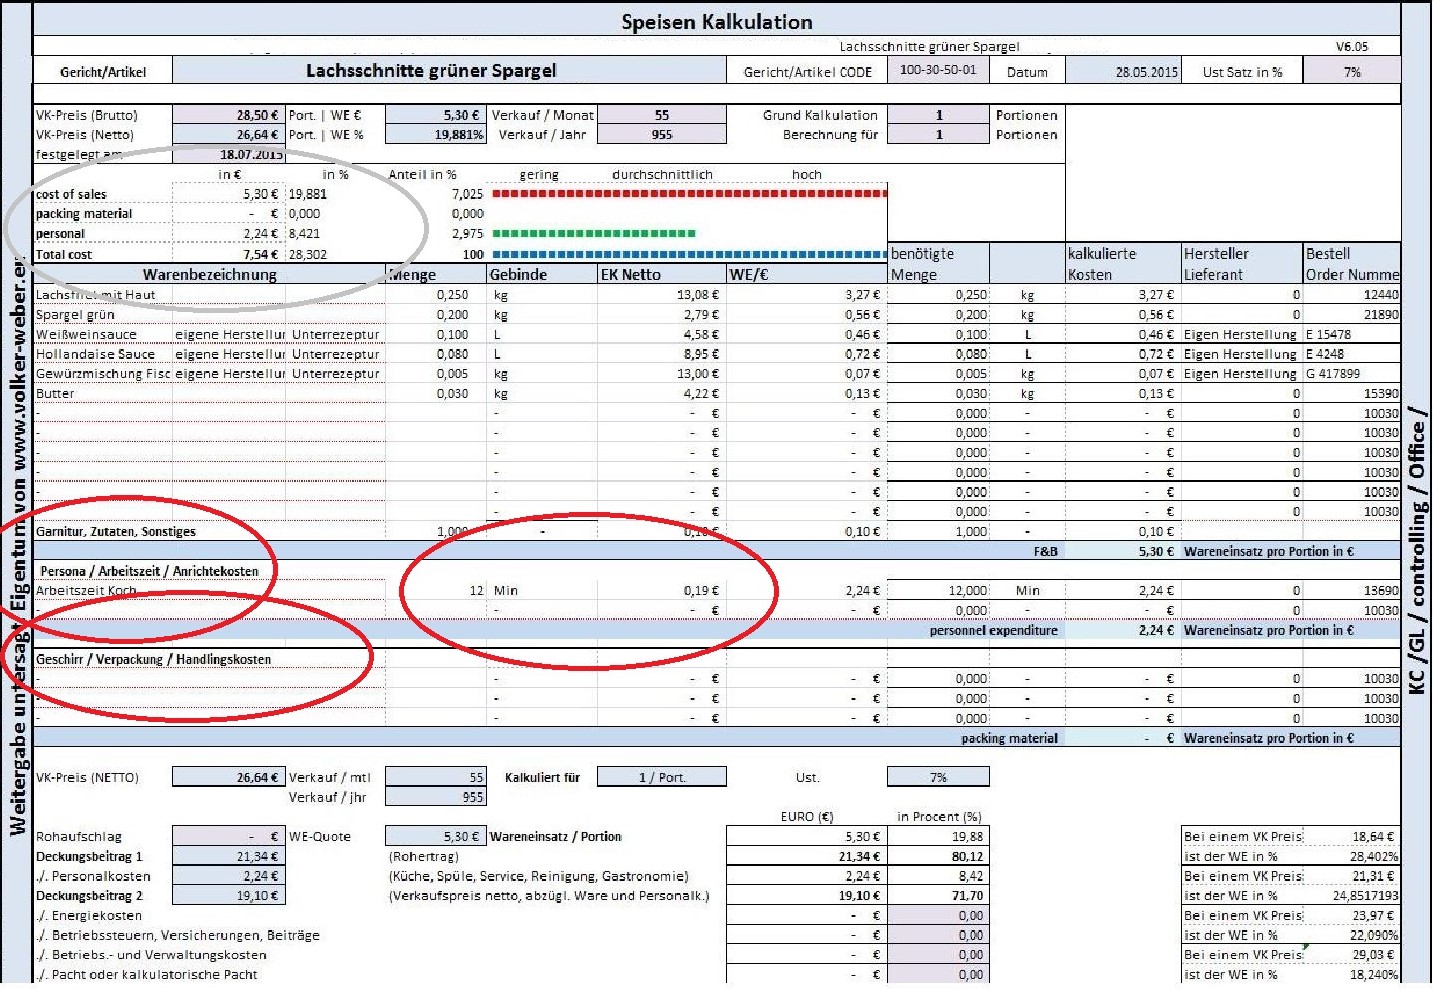Select the Kalkuliert für 1 / Port. cell
Screen dimensions: 1433x989
[661, 778]
